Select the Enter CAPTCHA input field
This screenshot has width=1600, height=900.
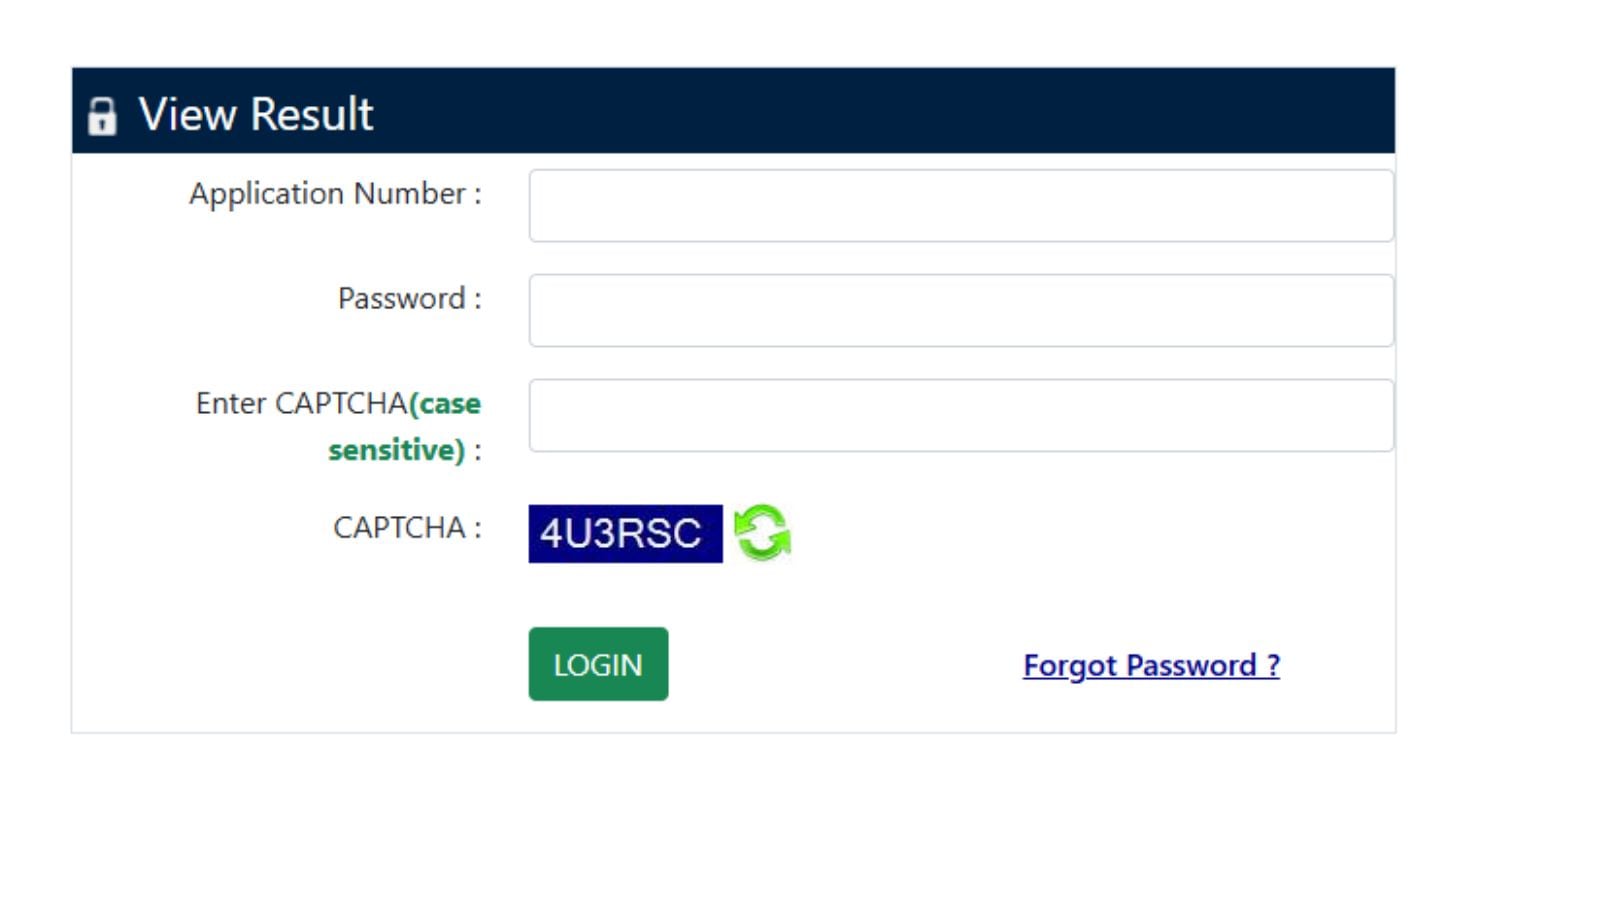coord(960,416)
